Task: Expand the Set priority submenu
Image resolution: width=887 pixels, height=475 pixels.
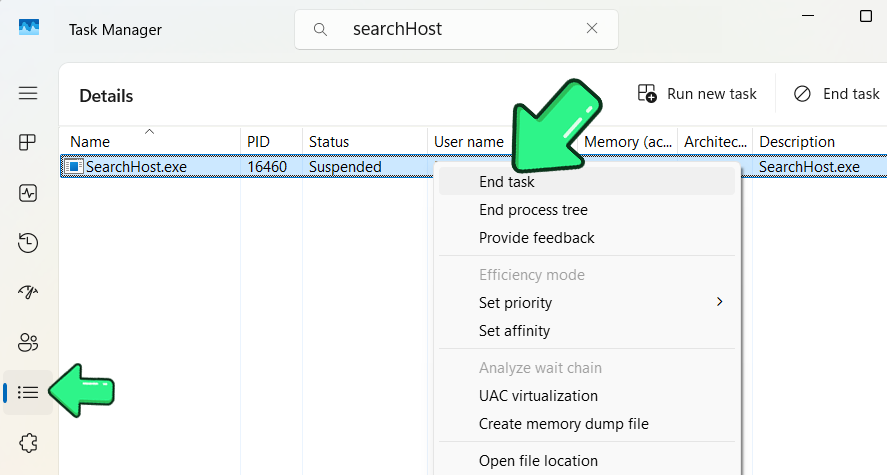Action: [587, 303]
